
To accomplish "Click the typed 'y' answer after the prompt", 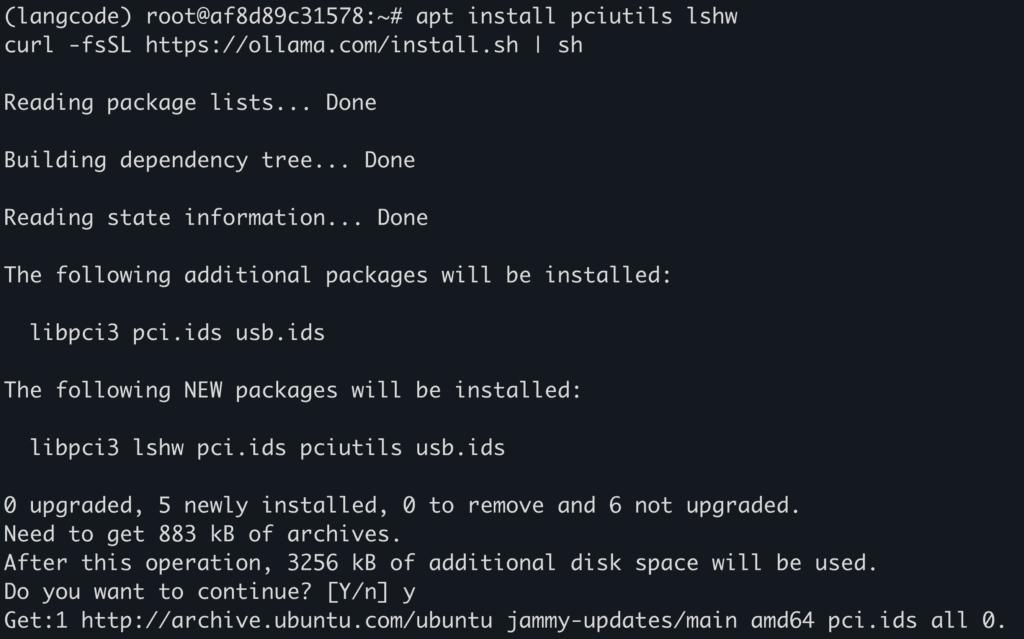I will (x=408, y=592).
